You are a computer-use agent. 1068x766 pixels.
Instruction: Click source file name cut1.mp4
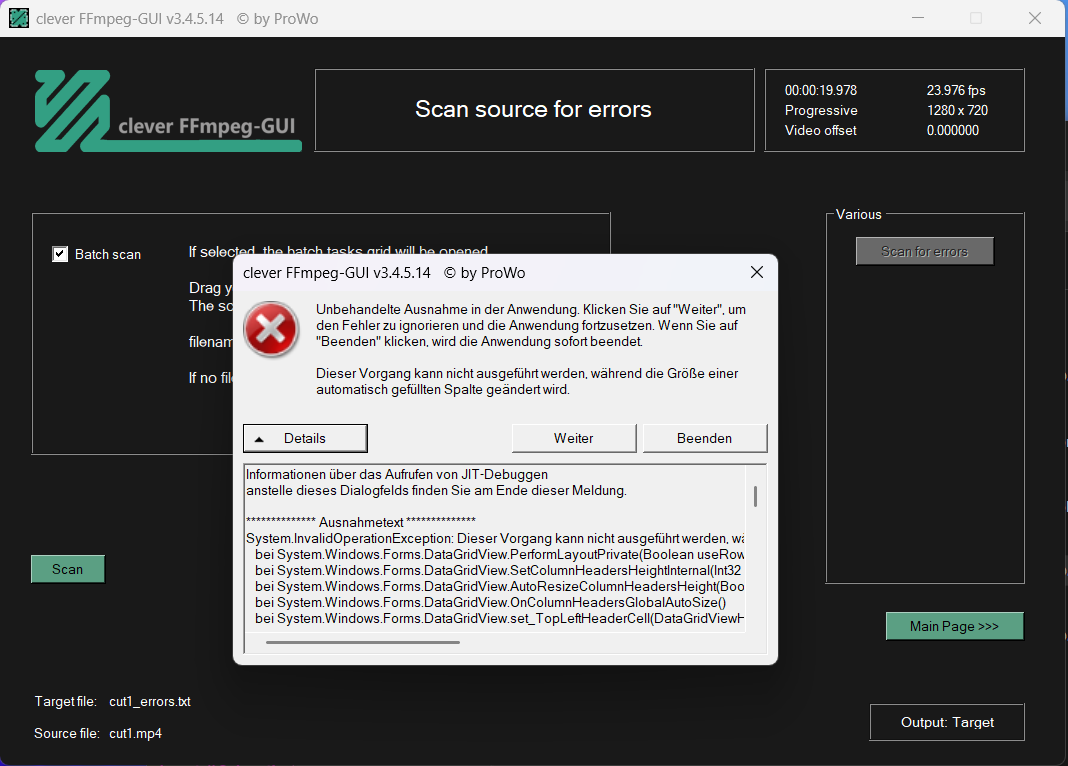pos(136,733)
